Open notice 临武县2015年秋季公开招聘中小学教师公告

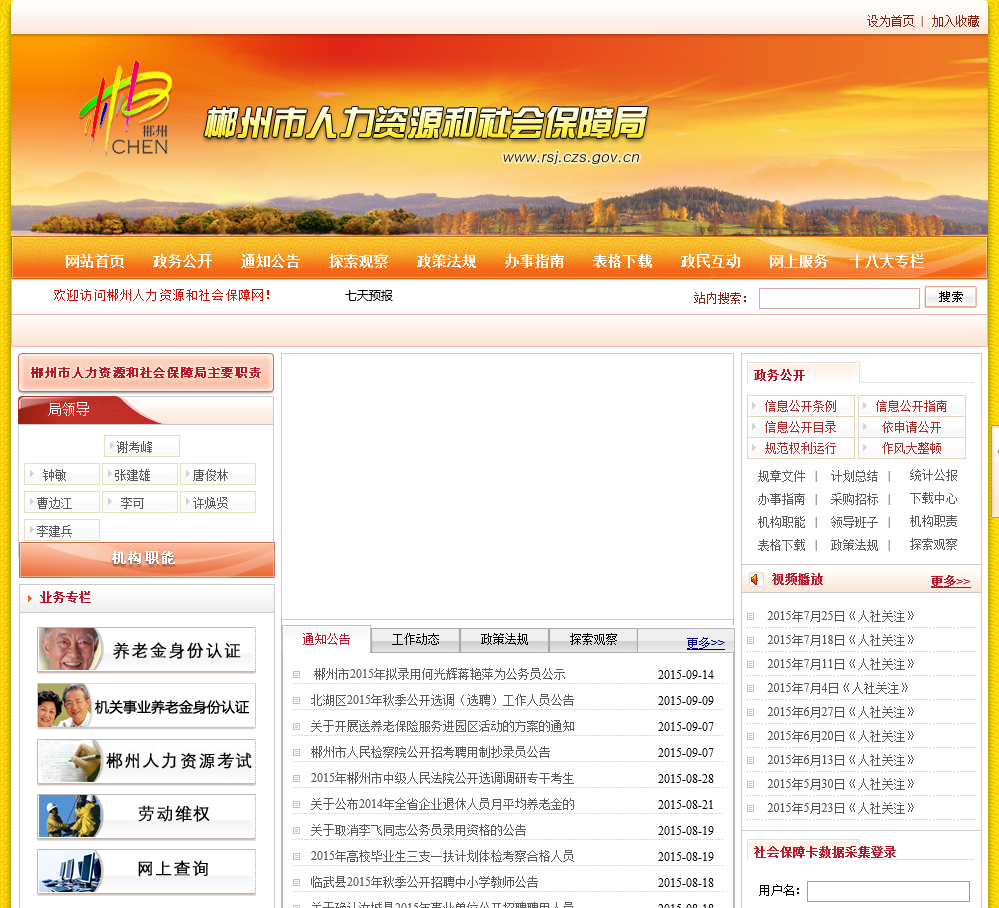click(424, 883)
